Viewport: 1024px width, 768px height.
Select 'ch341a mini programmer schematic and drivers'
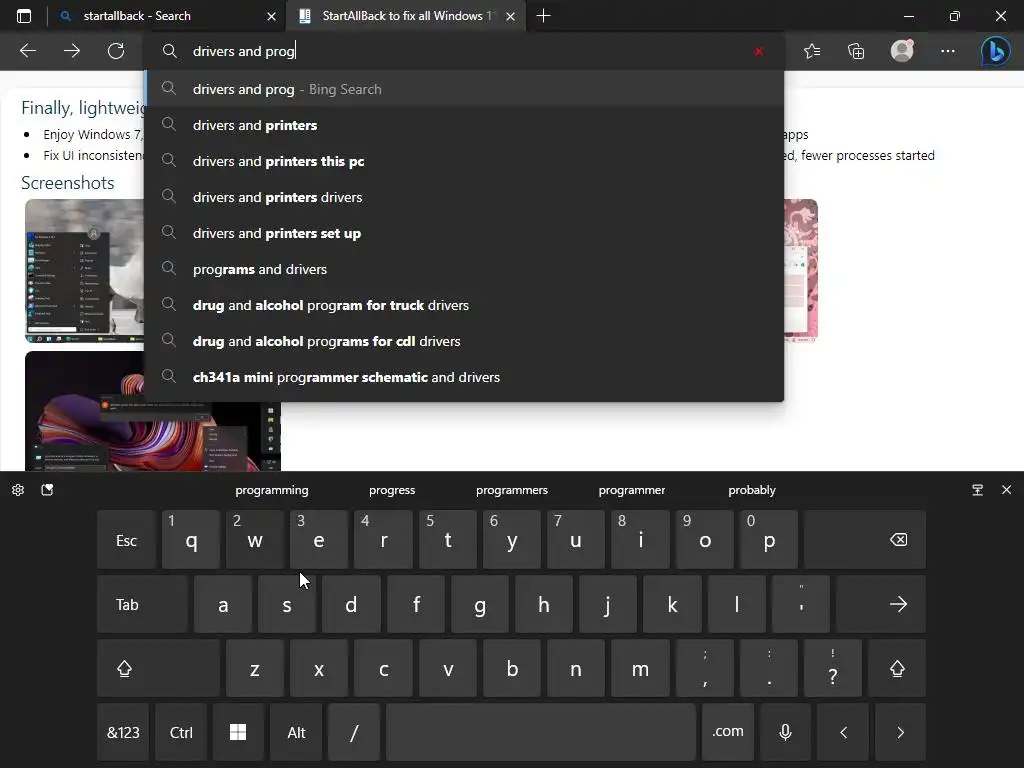[x=464, y=376]
